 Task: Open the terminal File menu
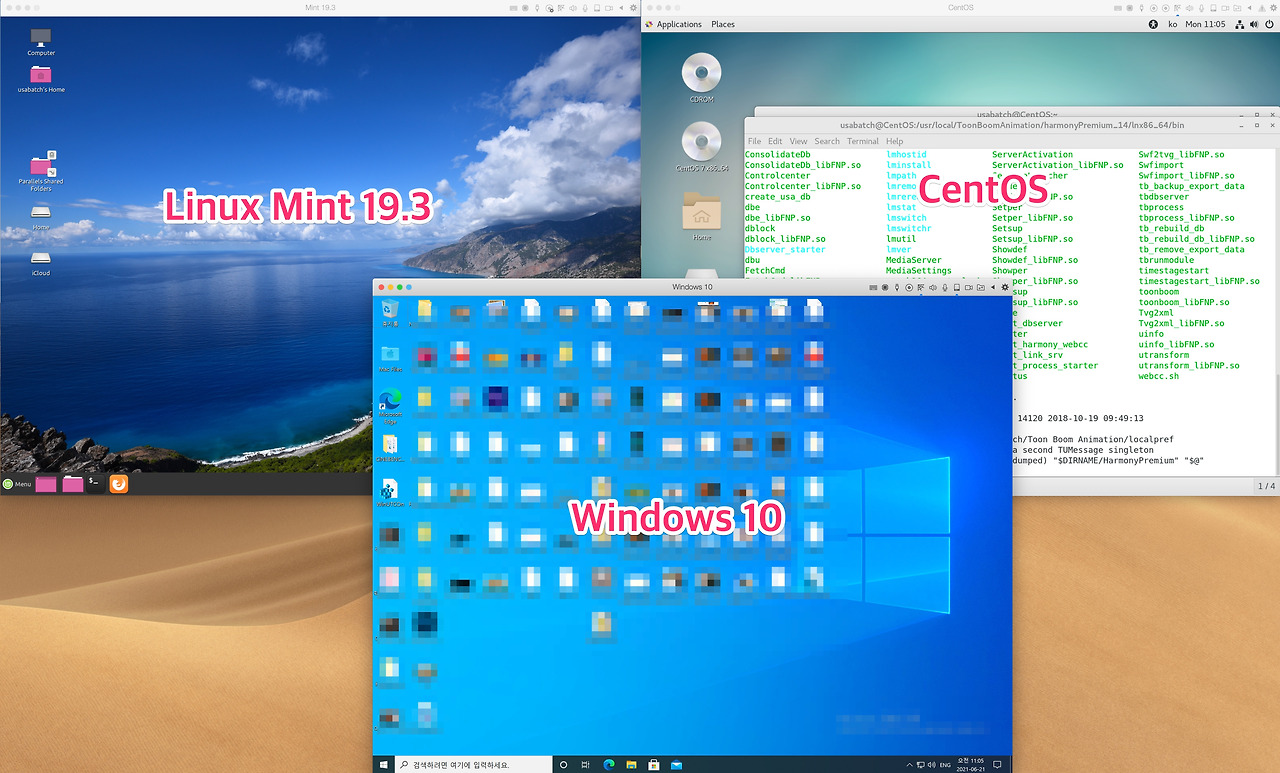(x=754, y=141)
